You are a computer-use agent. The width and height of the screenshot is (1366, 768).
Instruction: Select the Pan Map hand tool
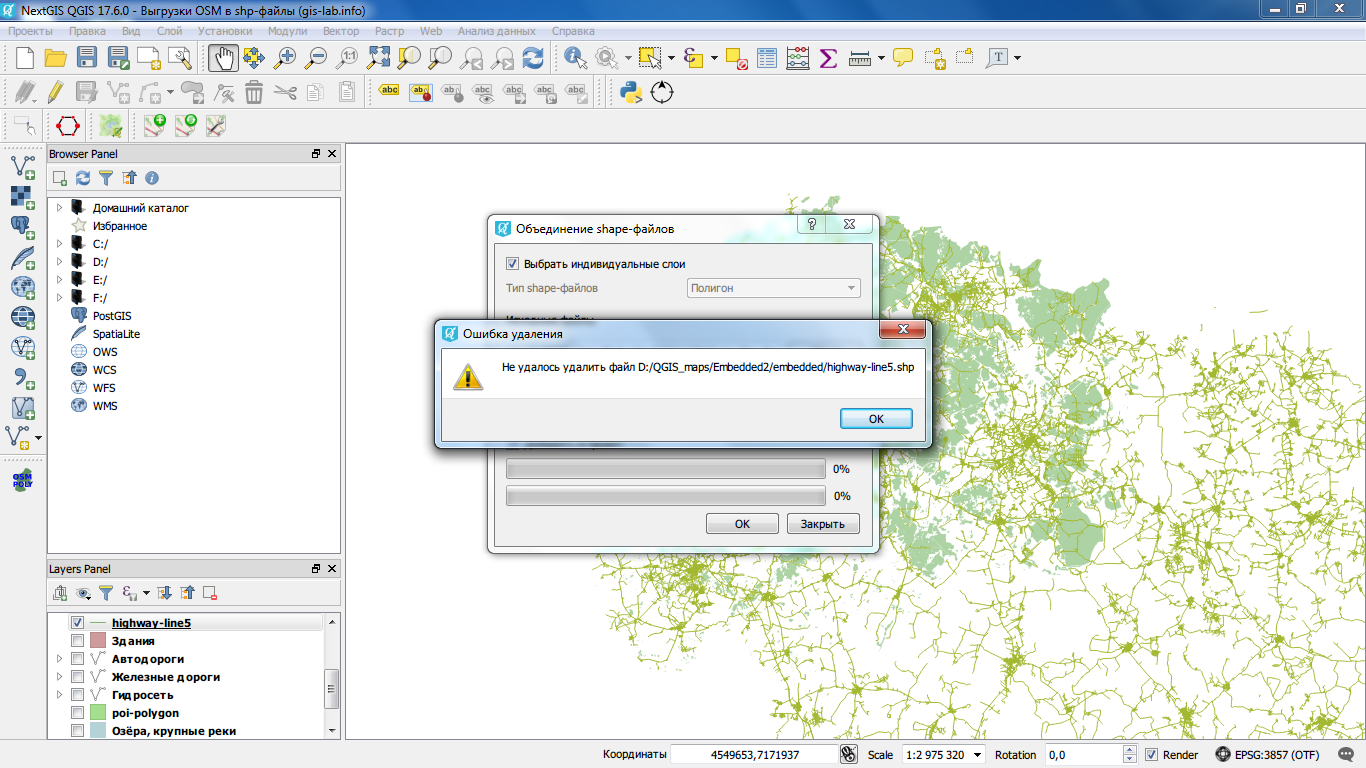(223, 58)
